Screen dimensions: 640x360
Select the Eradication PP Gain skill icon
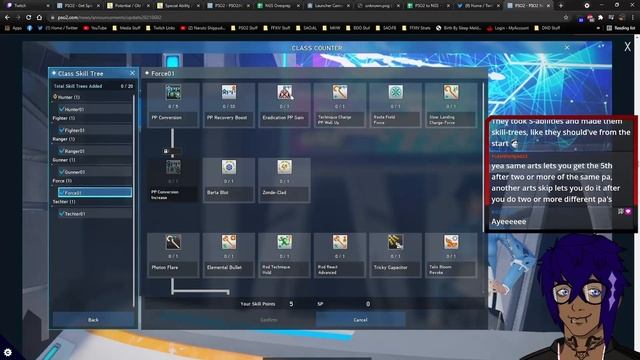coord(284,92)
